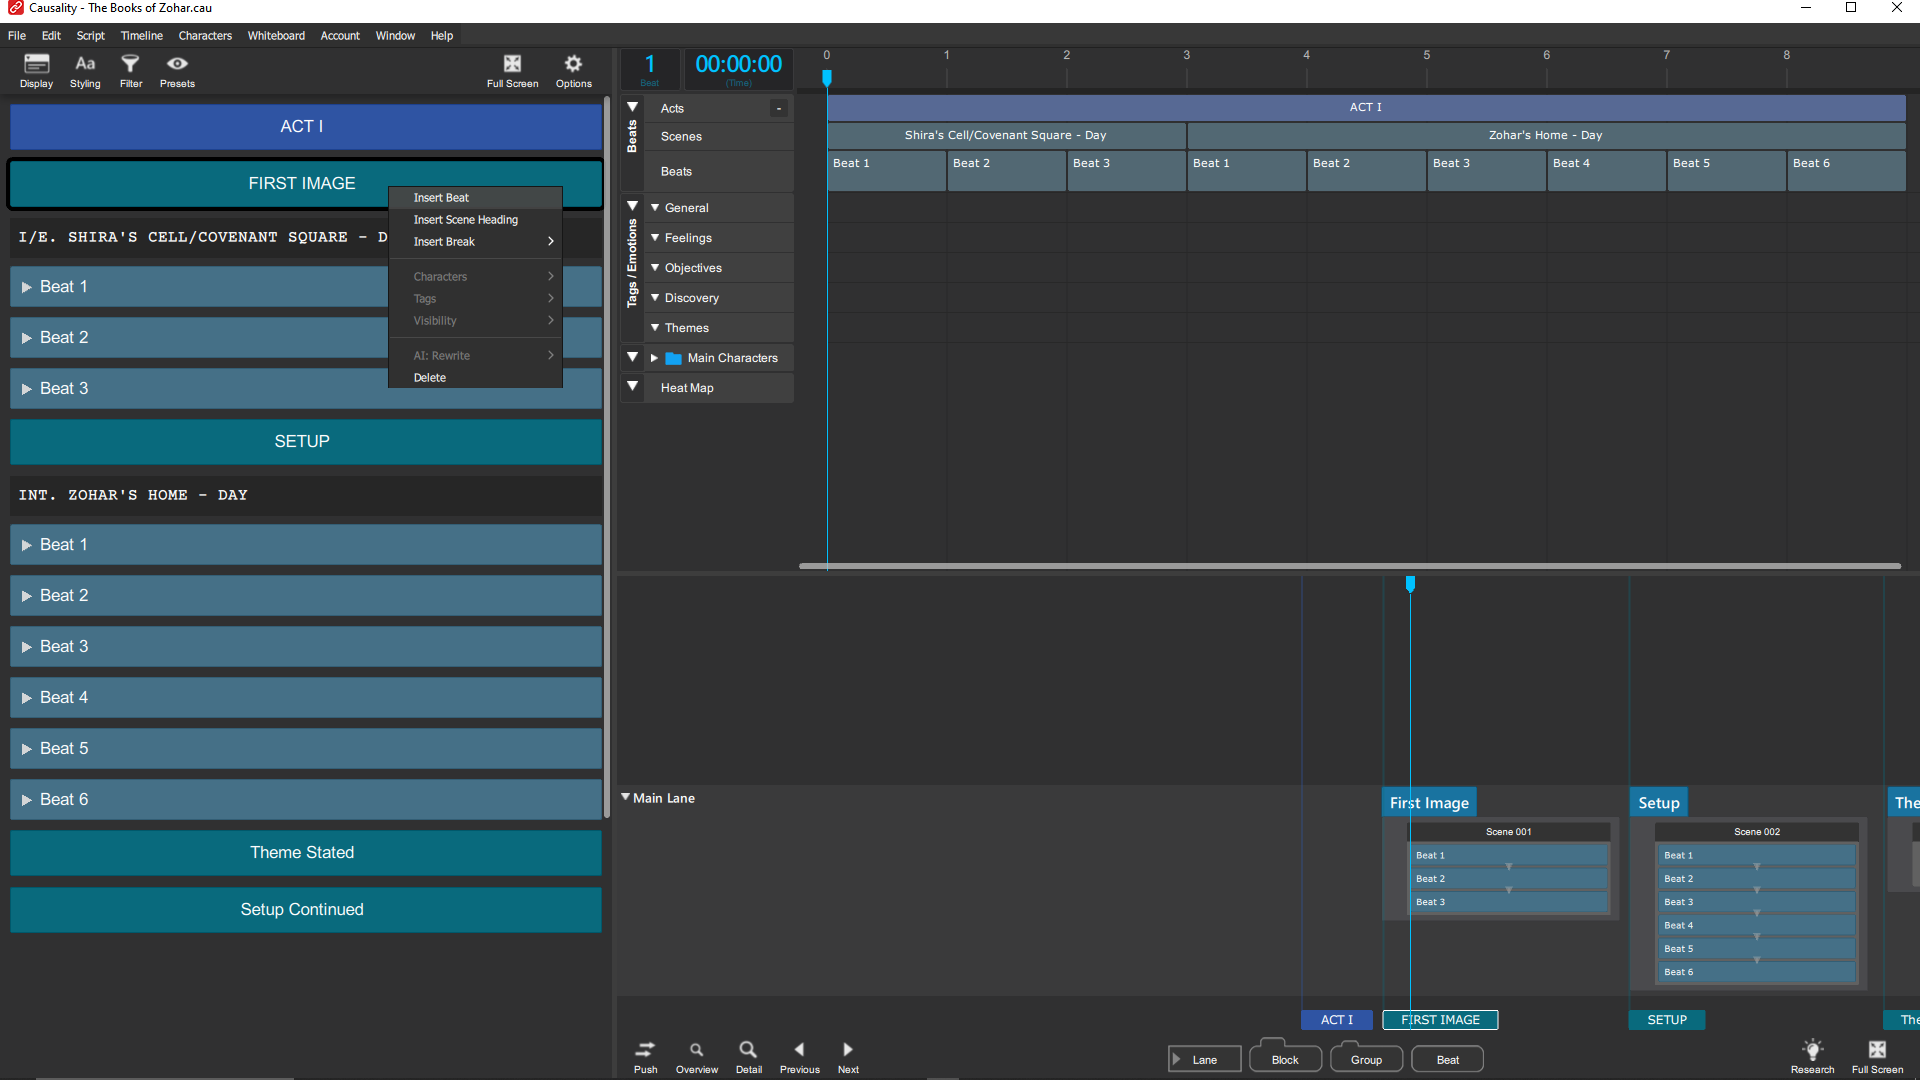The height and width of the screenshot is (1080, 1920).
Task: Expand the Main Characters folder
Action: [x=654, y=358]
